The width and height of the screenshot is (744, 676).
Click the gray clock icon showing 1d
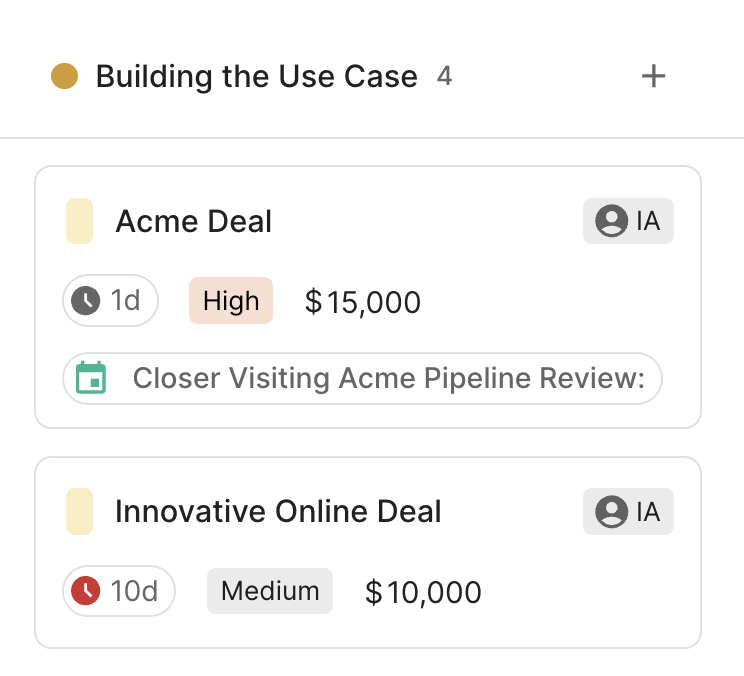pos(86,300)
